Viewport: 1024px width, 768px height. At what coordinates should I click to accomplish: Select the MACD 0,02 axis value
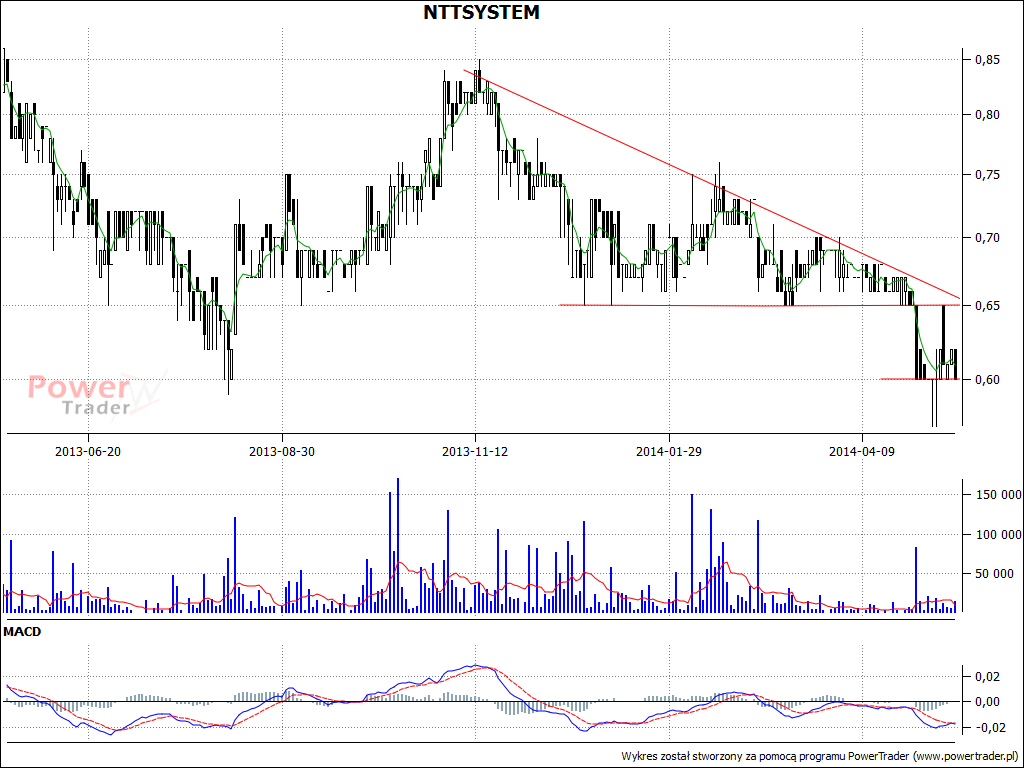[987, 677]
